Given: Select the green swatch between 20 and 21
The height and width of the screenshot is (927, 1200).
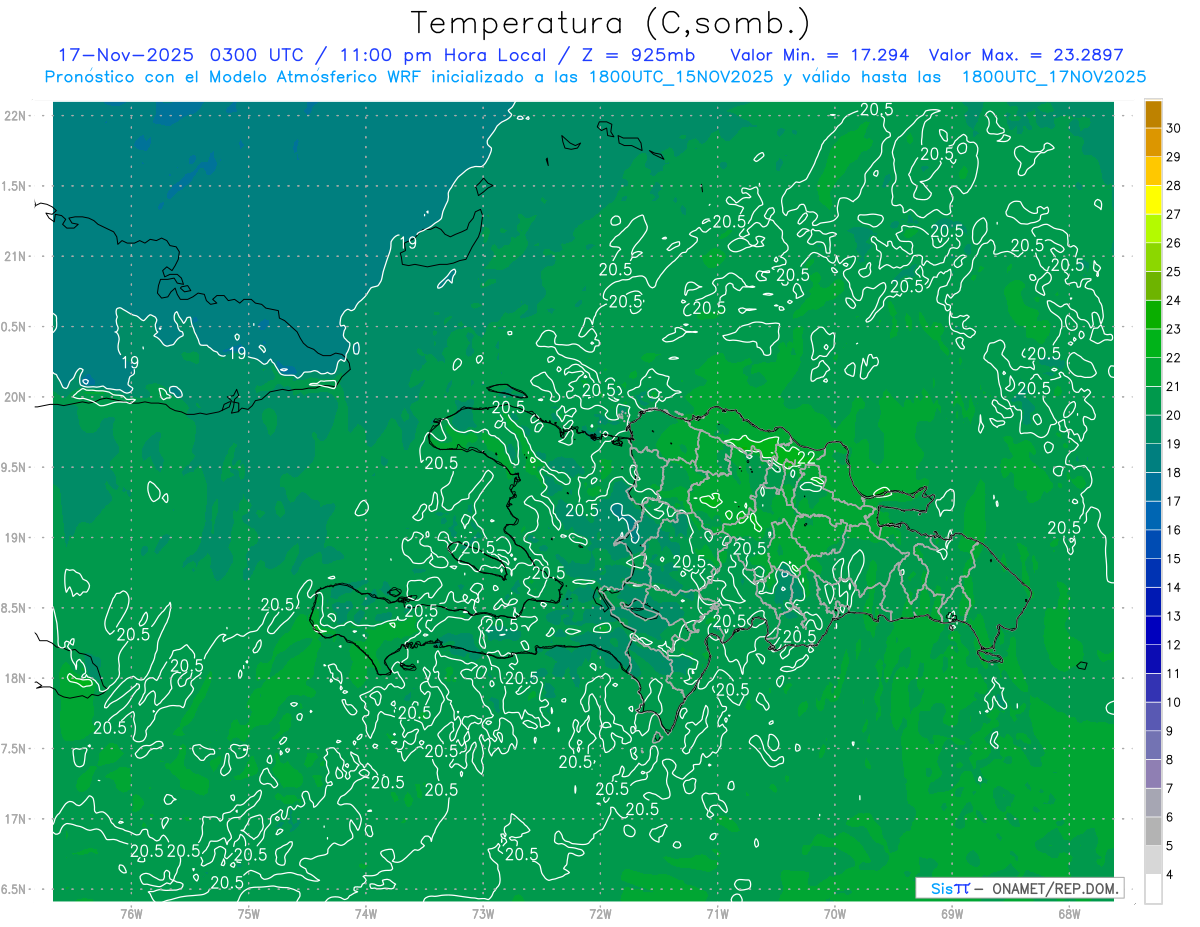Looking at the screenshot, I should [x=1153, y=401].
